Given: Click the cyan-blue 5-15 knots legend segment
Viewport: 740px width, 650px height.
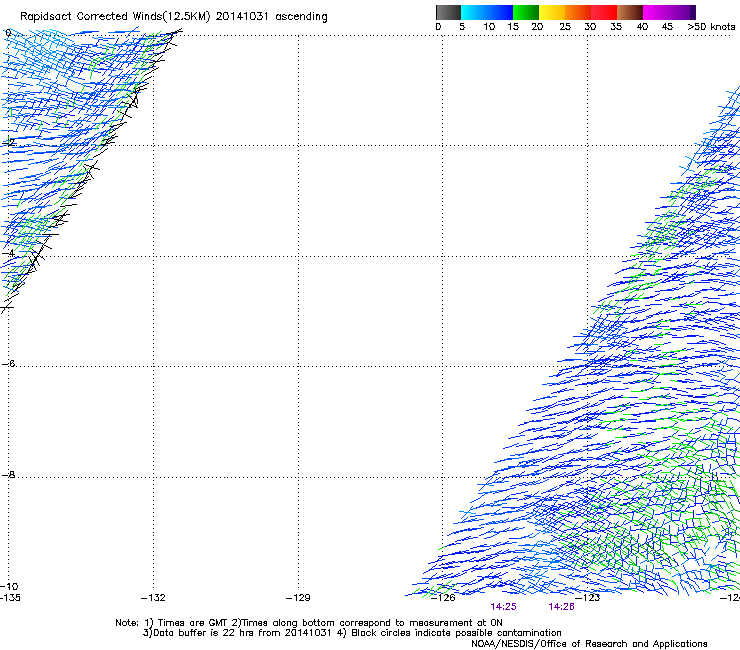Looking at the screenshot, I should click(487, 12).
